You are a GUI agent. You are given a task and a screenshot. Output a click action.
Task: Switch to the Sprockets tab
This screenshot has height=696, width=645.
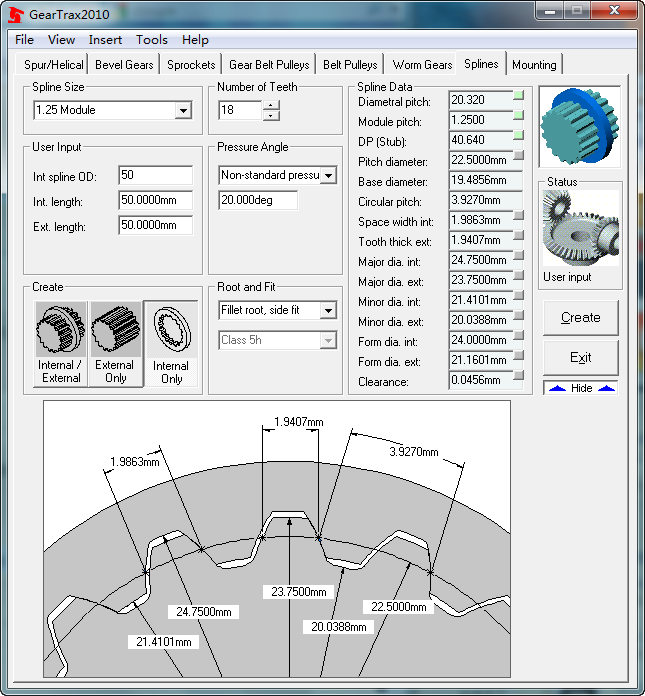[x=191, y=65]
